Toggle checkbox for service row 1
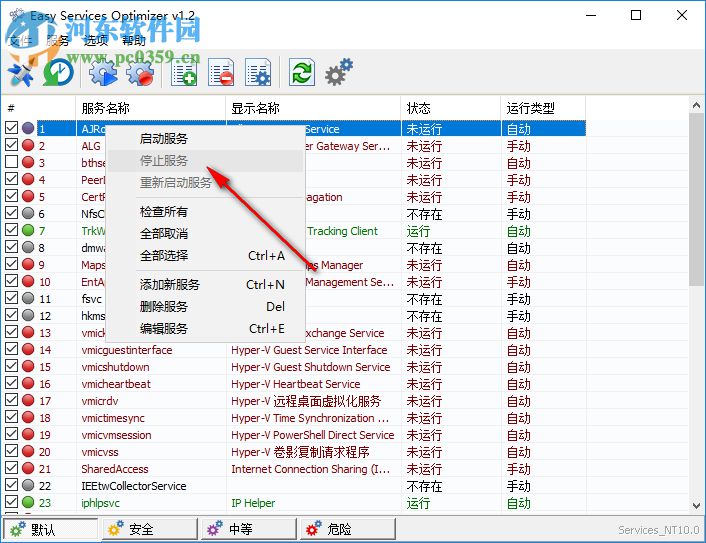Screen dimensions: 706x543 click(x=12, y=128)
